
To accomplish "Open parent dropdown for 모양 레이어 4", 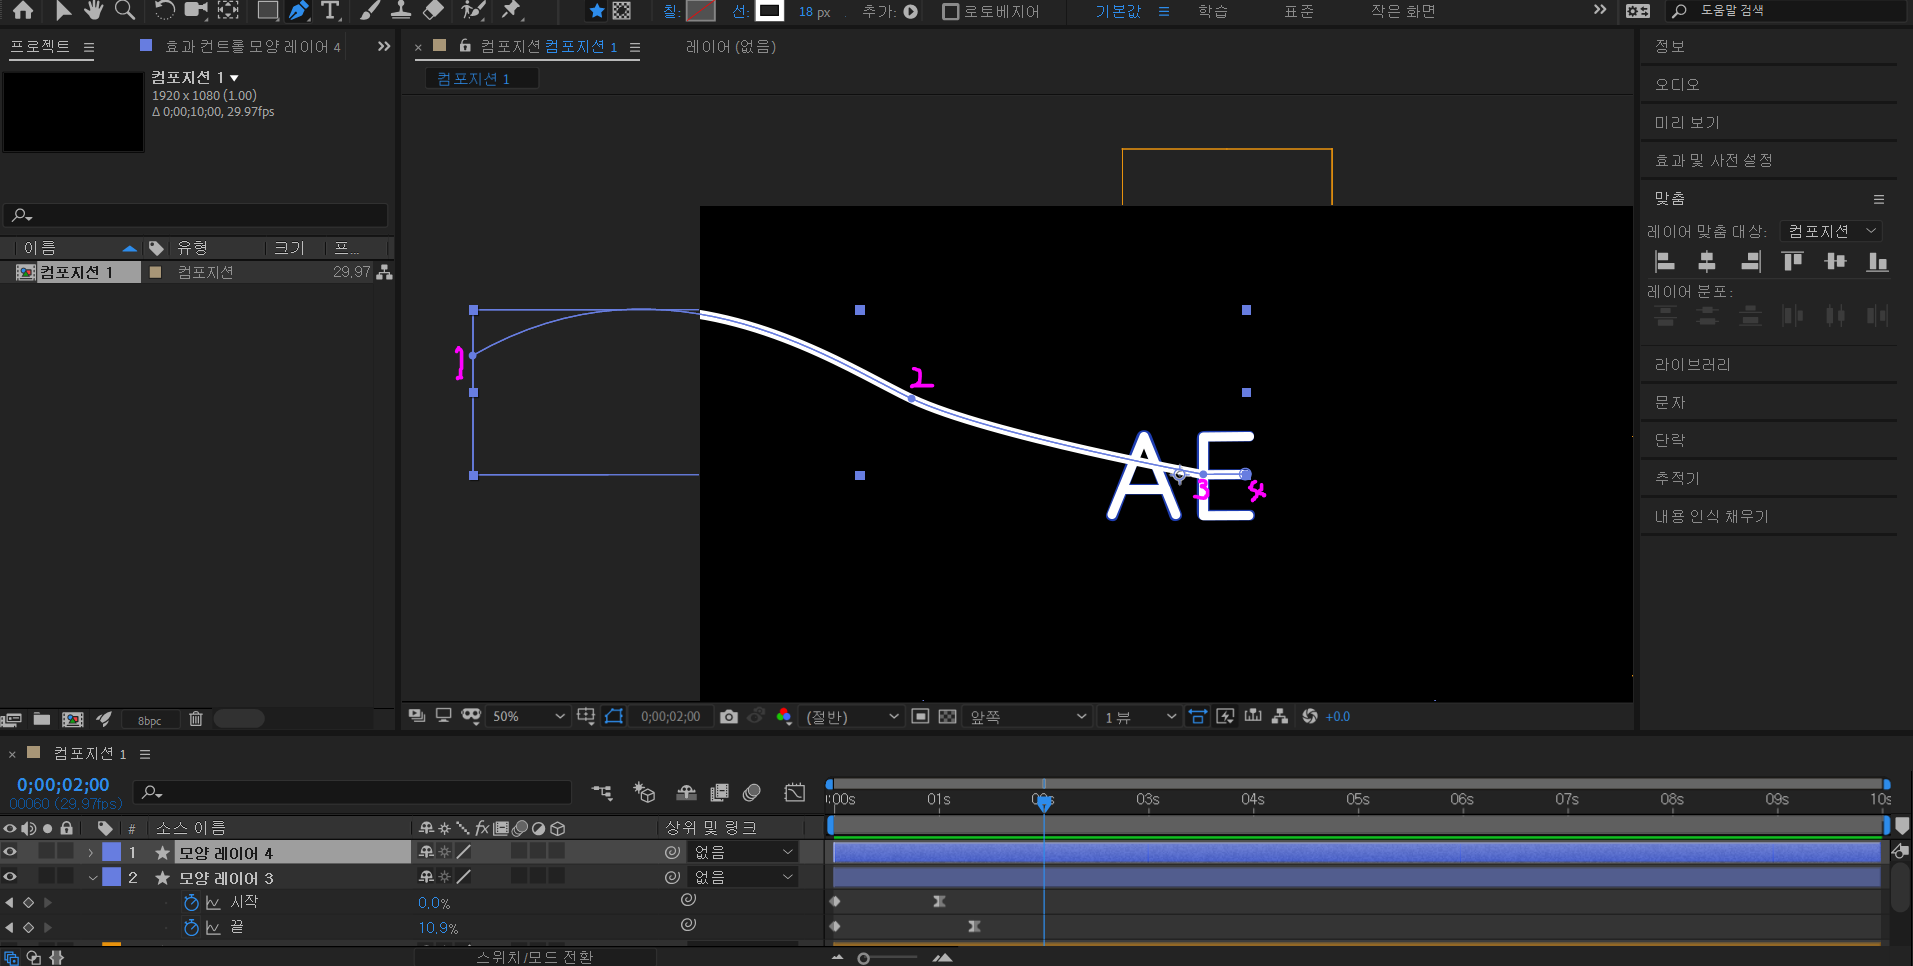I will click(744, 852).
